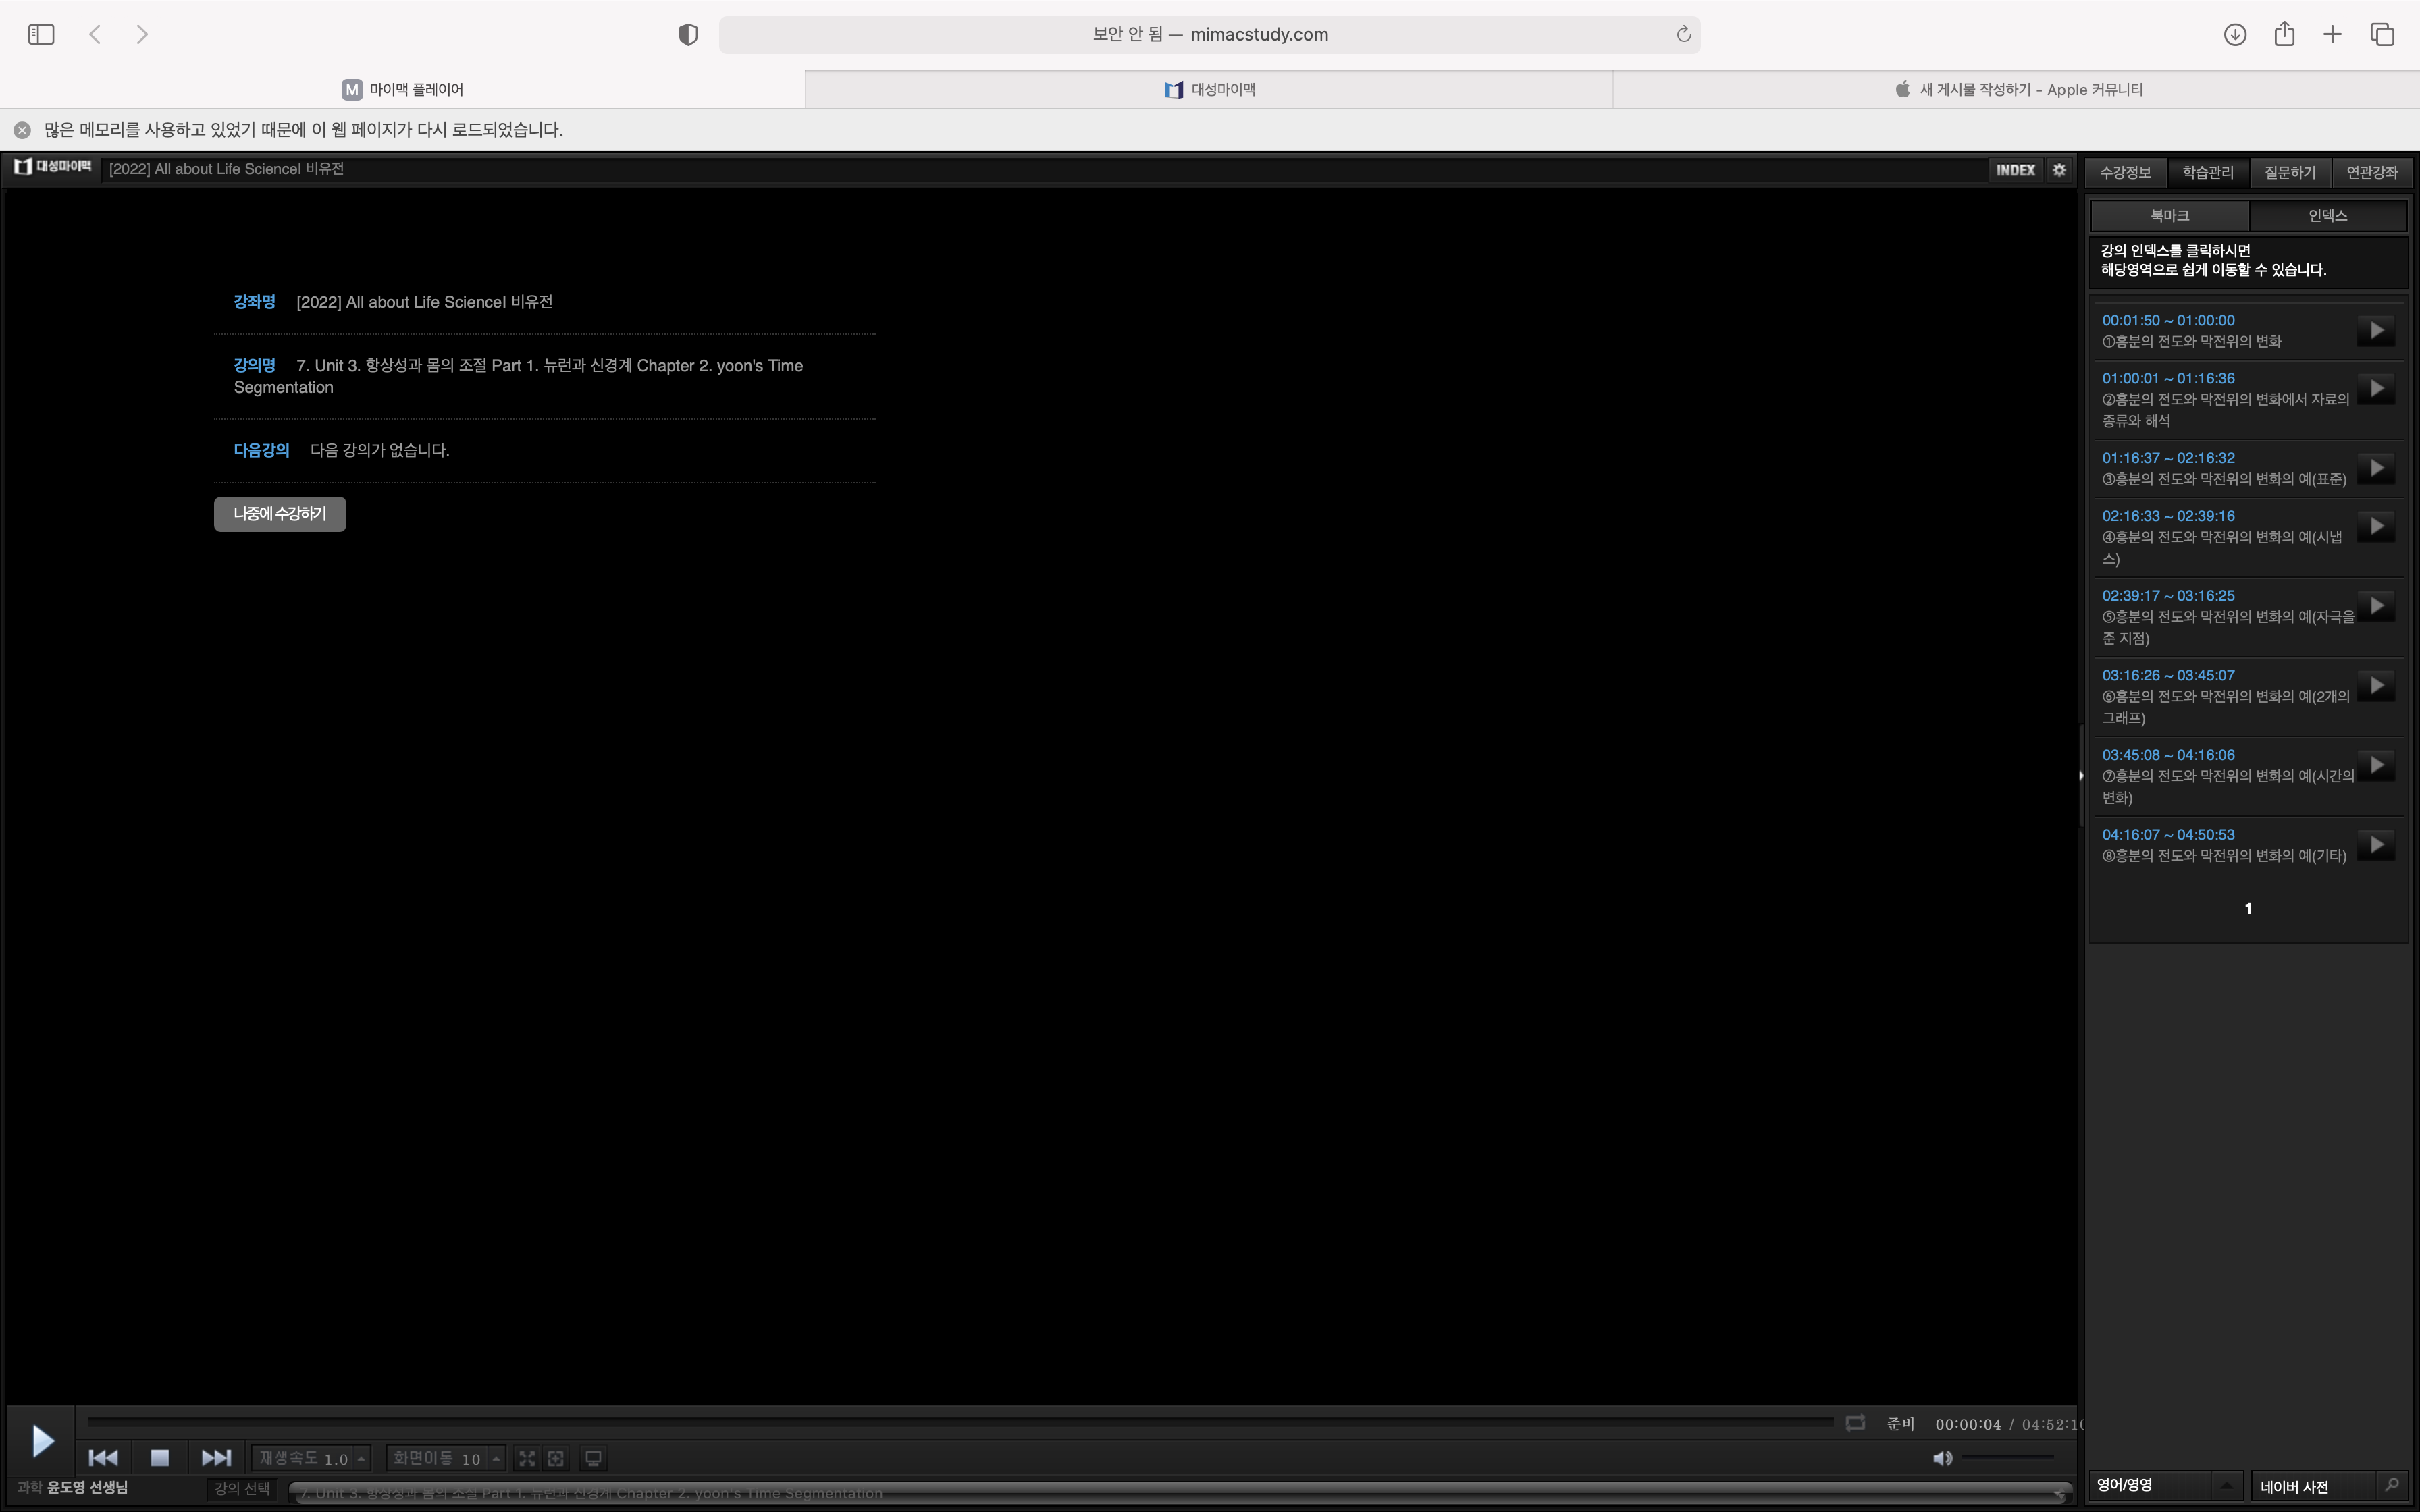The height and width of the screenshot is (1512, 2420).
Task: Dismiss the memory reload notification banner
Action: [22, 130]
